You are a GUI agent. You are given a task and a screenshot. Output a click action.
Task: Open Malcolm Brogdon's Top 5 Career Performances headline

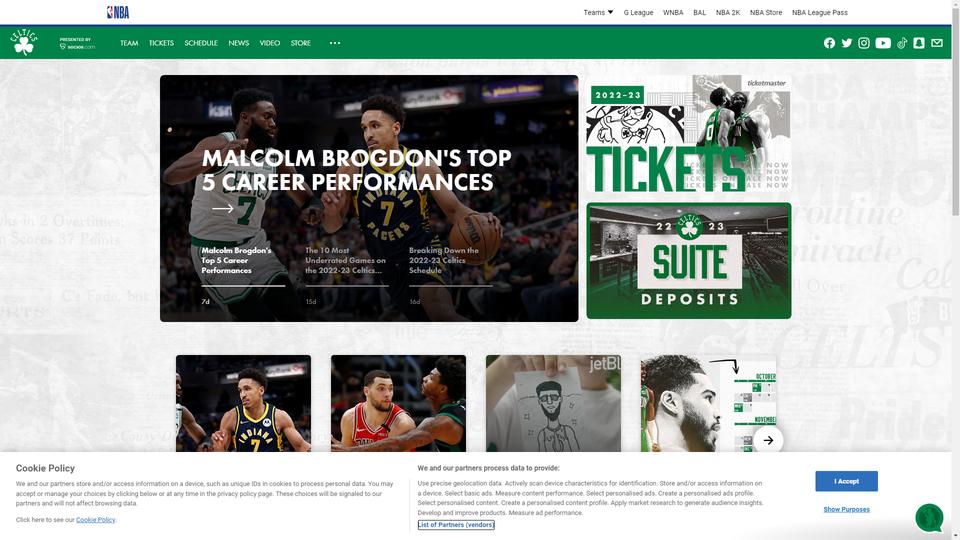tap(356, 170)
